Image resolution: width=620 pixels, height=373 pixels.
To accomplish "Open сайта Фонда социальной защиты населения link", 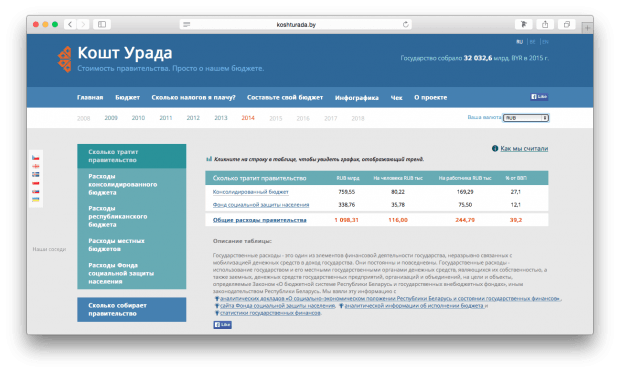I will pyautogui.click(x=278, y=306).
